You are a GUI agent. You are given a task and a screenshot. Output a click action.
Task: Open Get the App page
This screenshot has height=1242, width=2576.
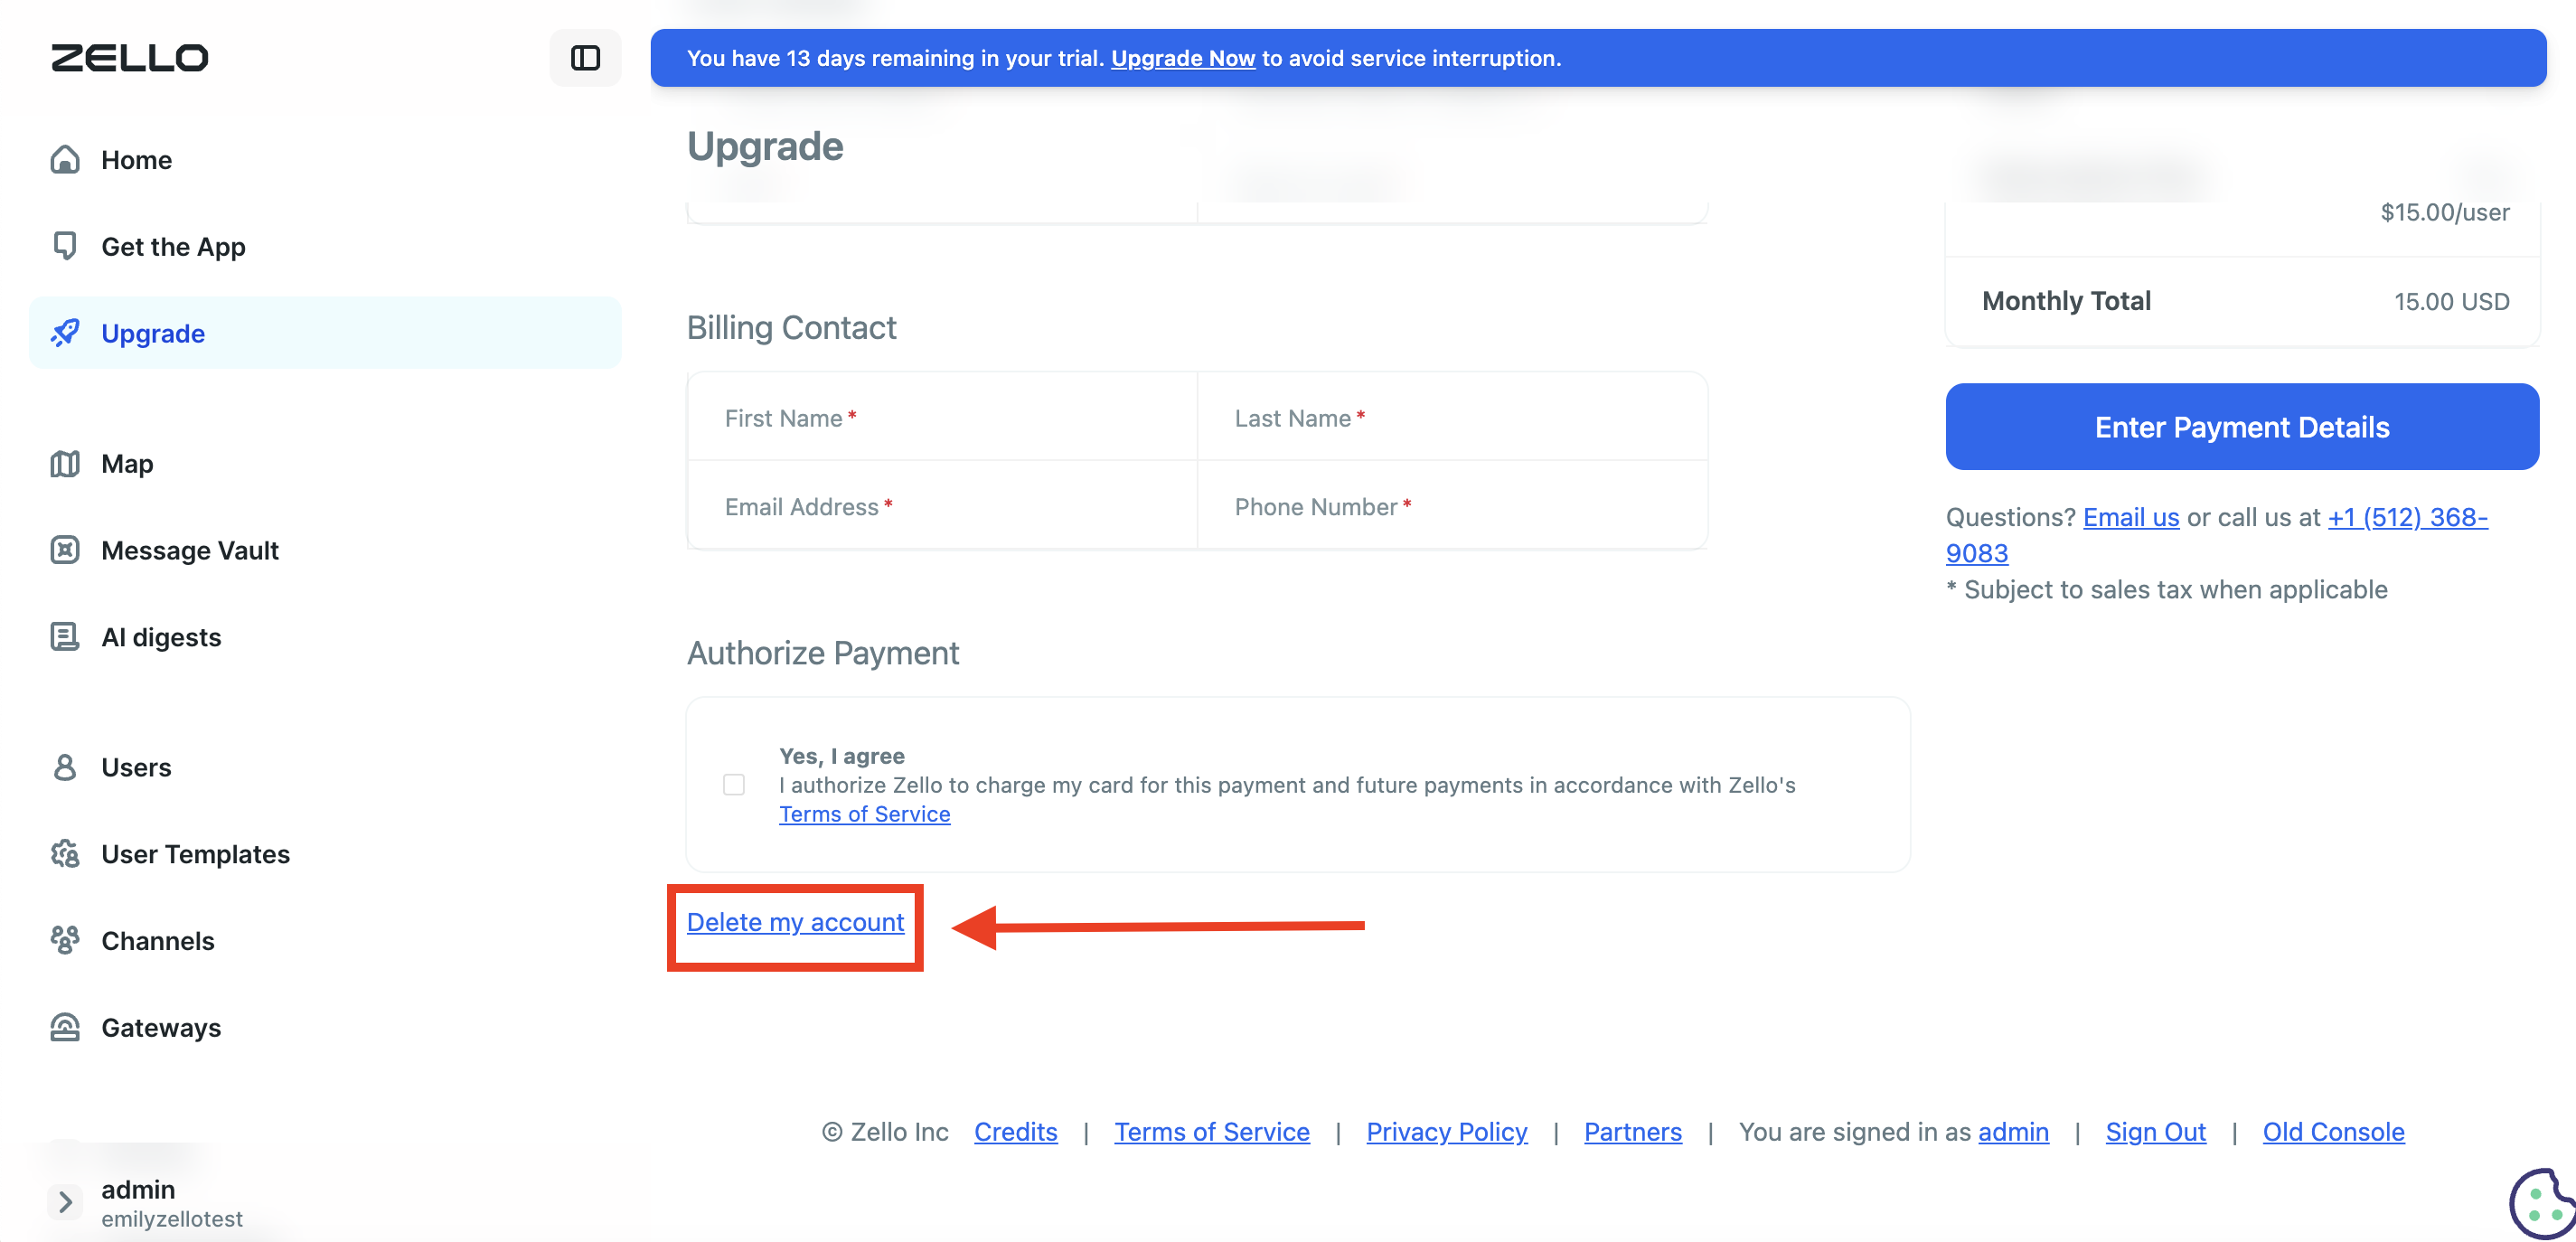point(326,246)
